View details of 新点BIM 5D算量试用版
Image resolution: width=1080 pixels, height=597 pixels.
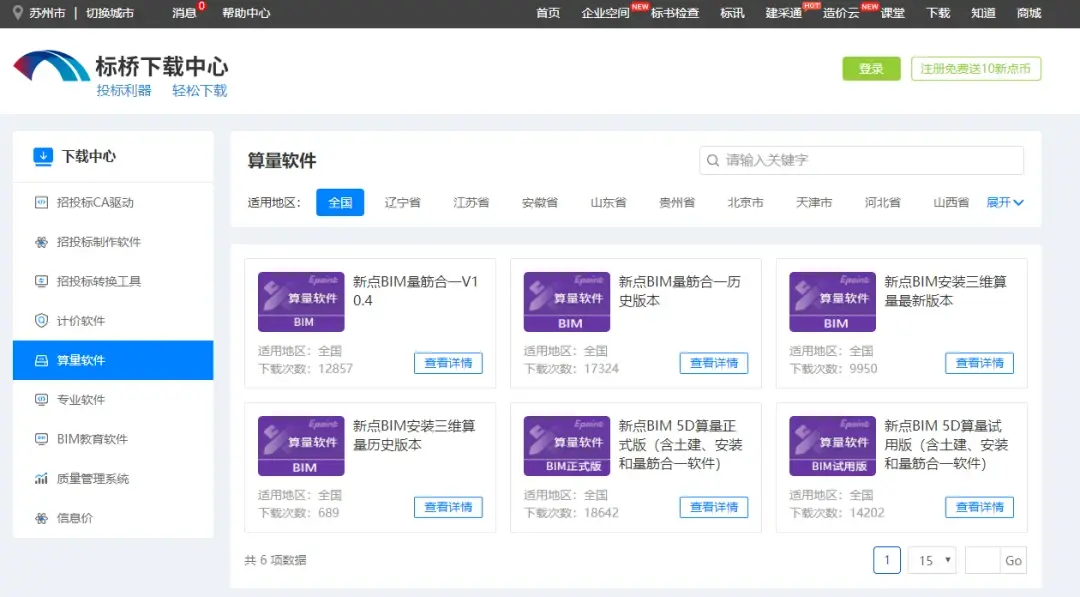click(x=979, y=507)
